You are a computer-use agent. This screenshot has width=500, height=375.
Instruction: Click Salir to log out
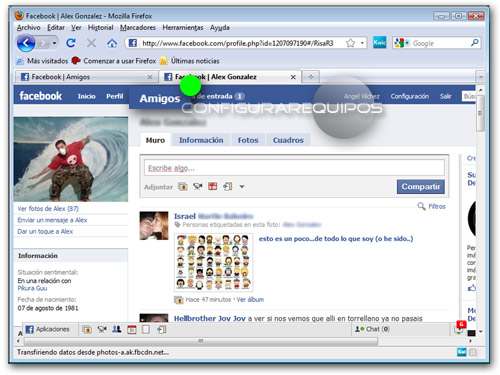click(x=445, y=96)
